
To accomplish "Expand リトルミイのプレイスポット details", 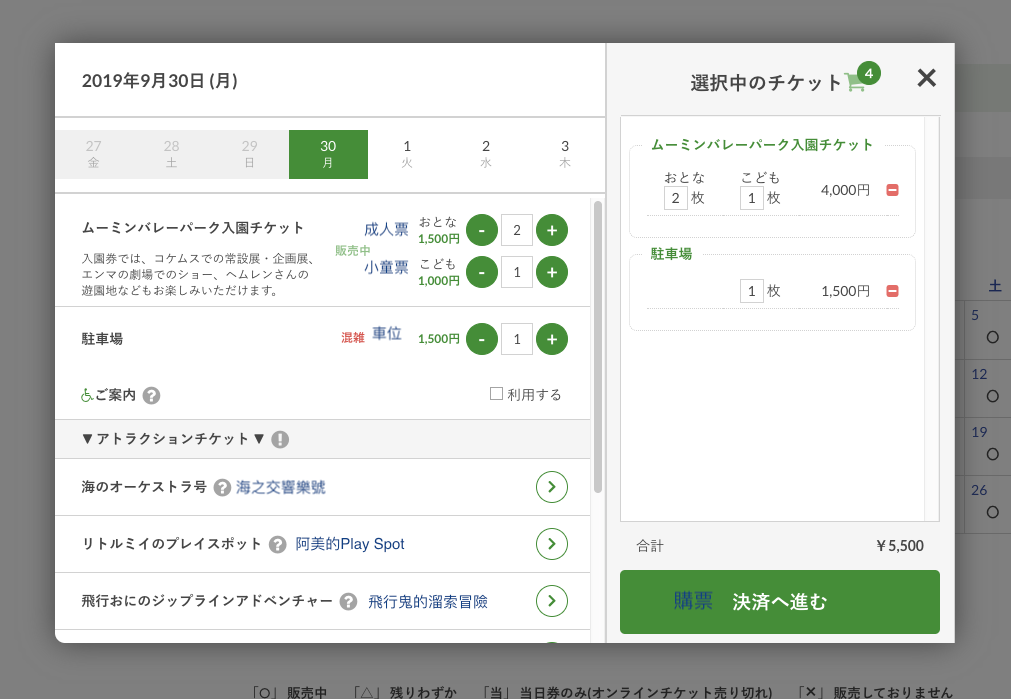I will pyautogui.click(x=552, y=544).
